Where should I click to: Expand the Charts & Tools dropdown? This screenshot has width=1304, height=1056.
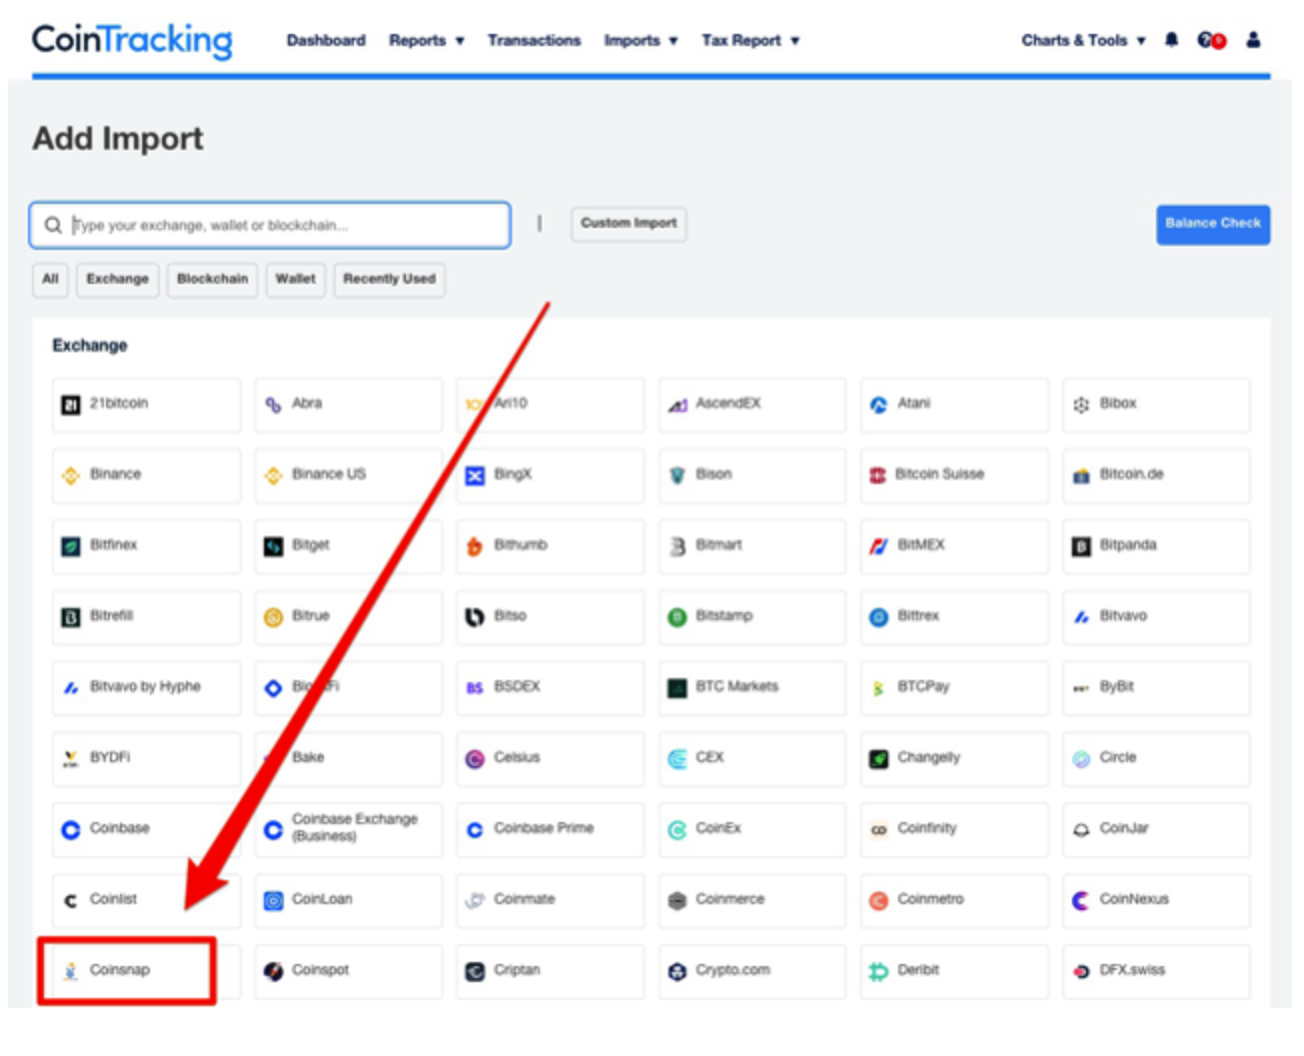pyautogui.click(x=1083, y=40)
